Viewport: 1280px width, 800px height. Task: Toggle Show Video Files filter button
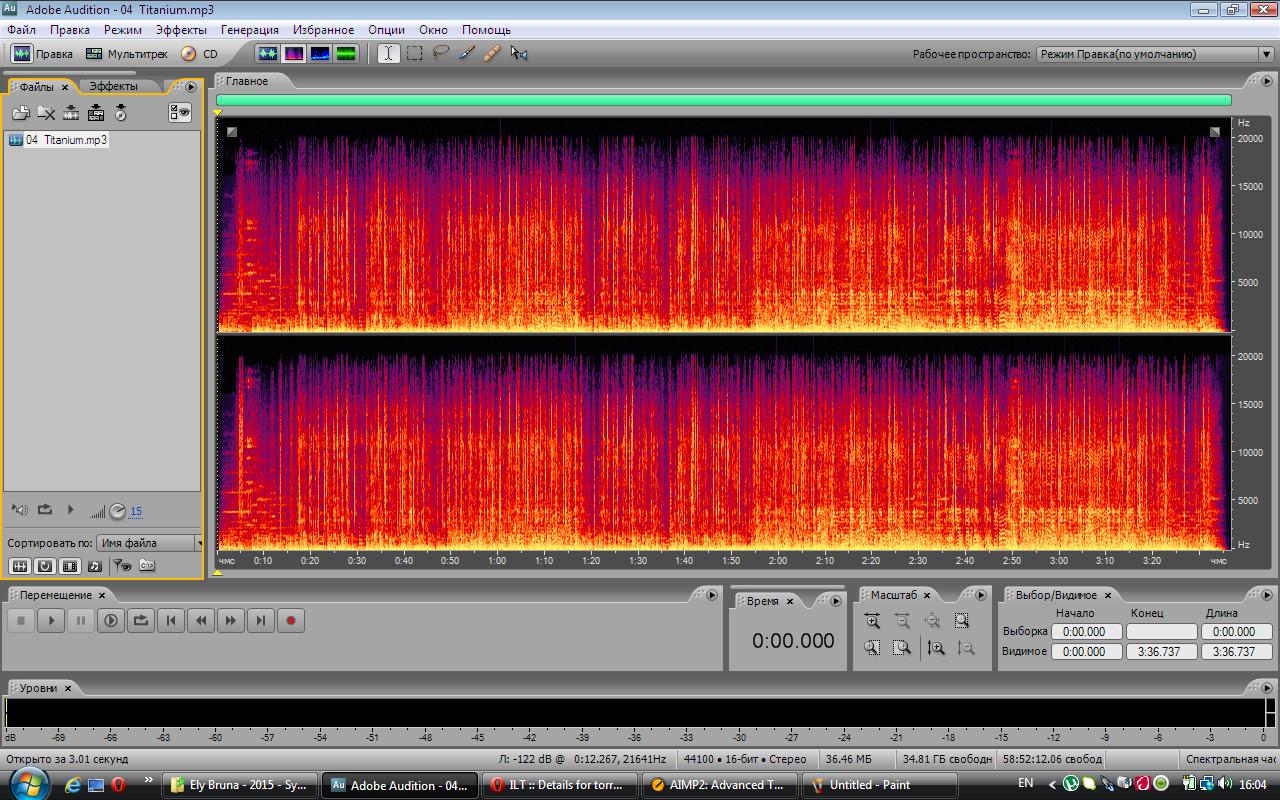pyautogui.click(x=70, y=566)
